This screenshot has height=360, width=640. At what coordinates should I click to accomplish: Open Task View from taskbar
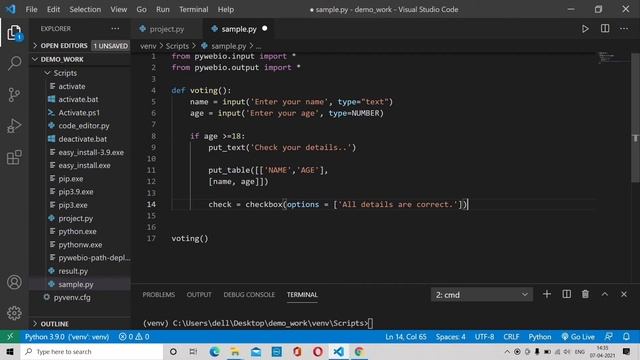click(193, 352)
